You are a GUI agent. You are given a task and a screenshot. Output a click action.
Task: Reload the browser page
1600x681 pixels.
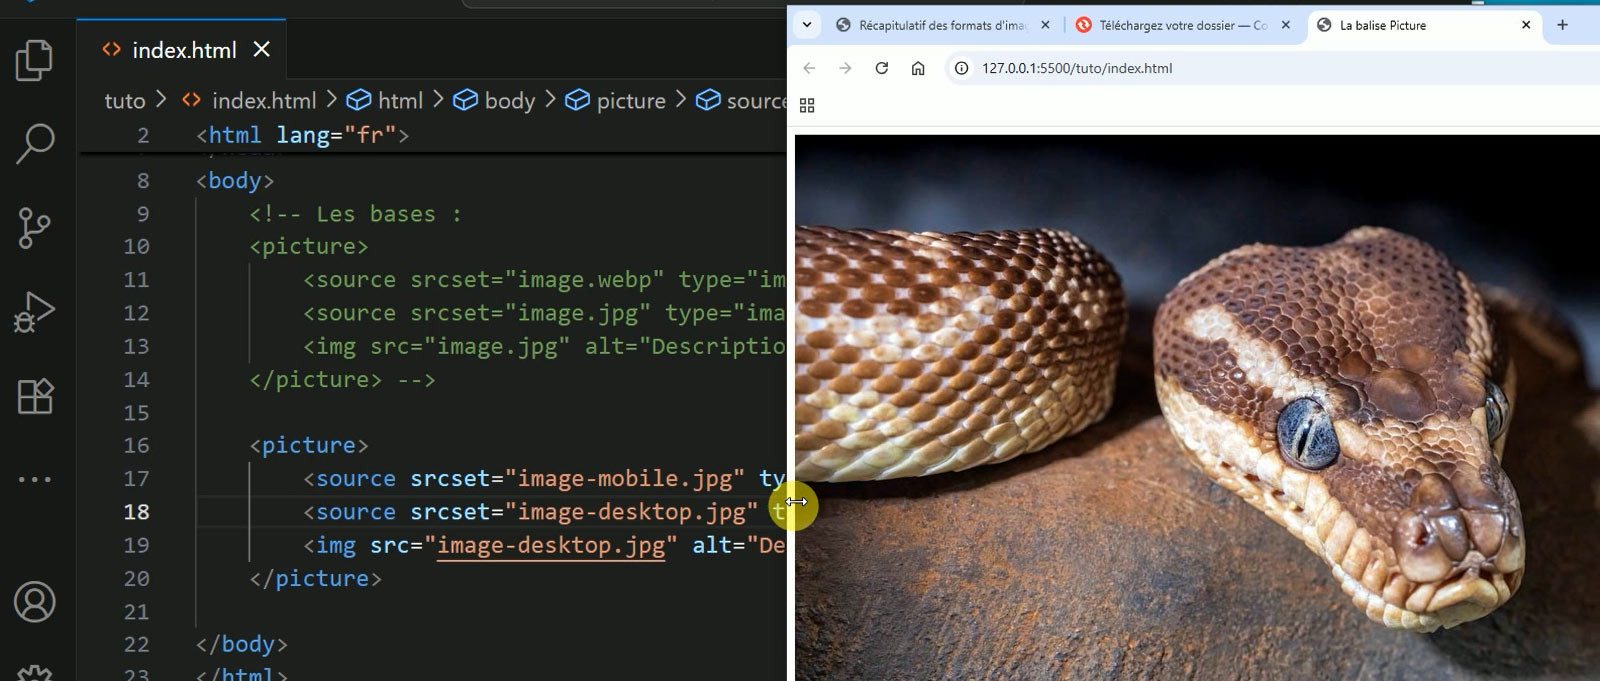[x=882, y=68]
